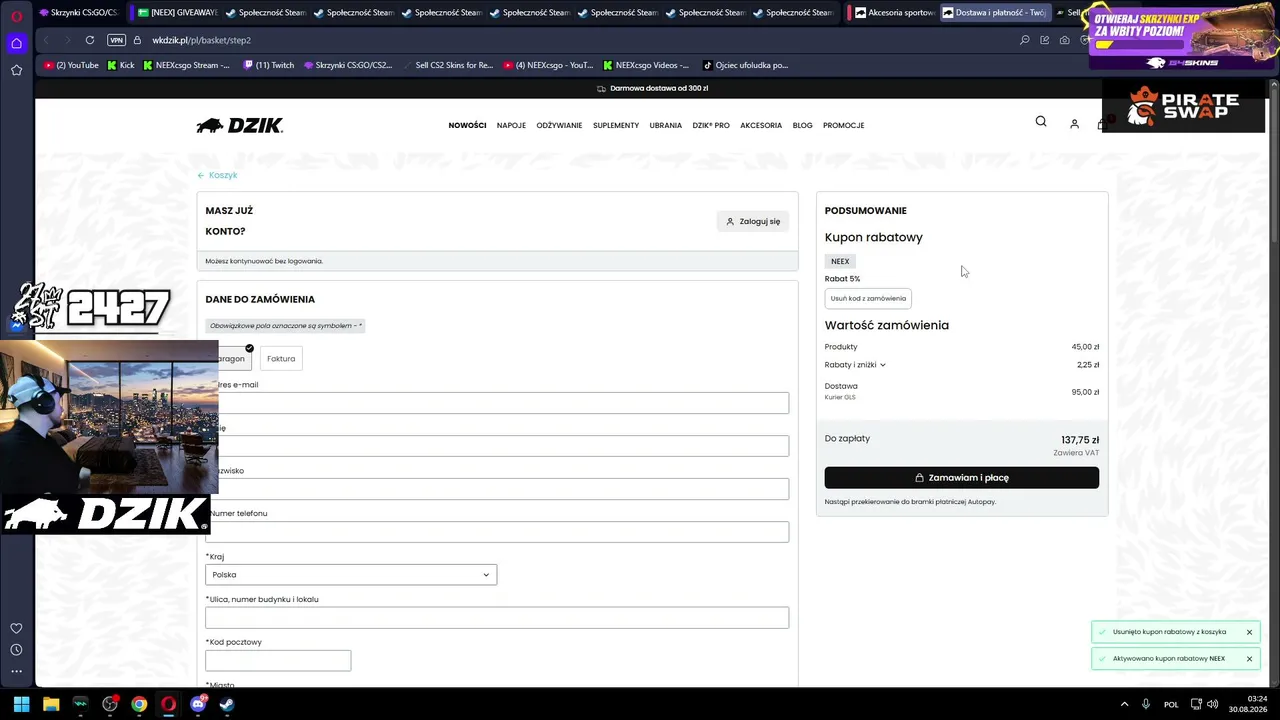Open the user account icon in the header

coord(1074,124)
